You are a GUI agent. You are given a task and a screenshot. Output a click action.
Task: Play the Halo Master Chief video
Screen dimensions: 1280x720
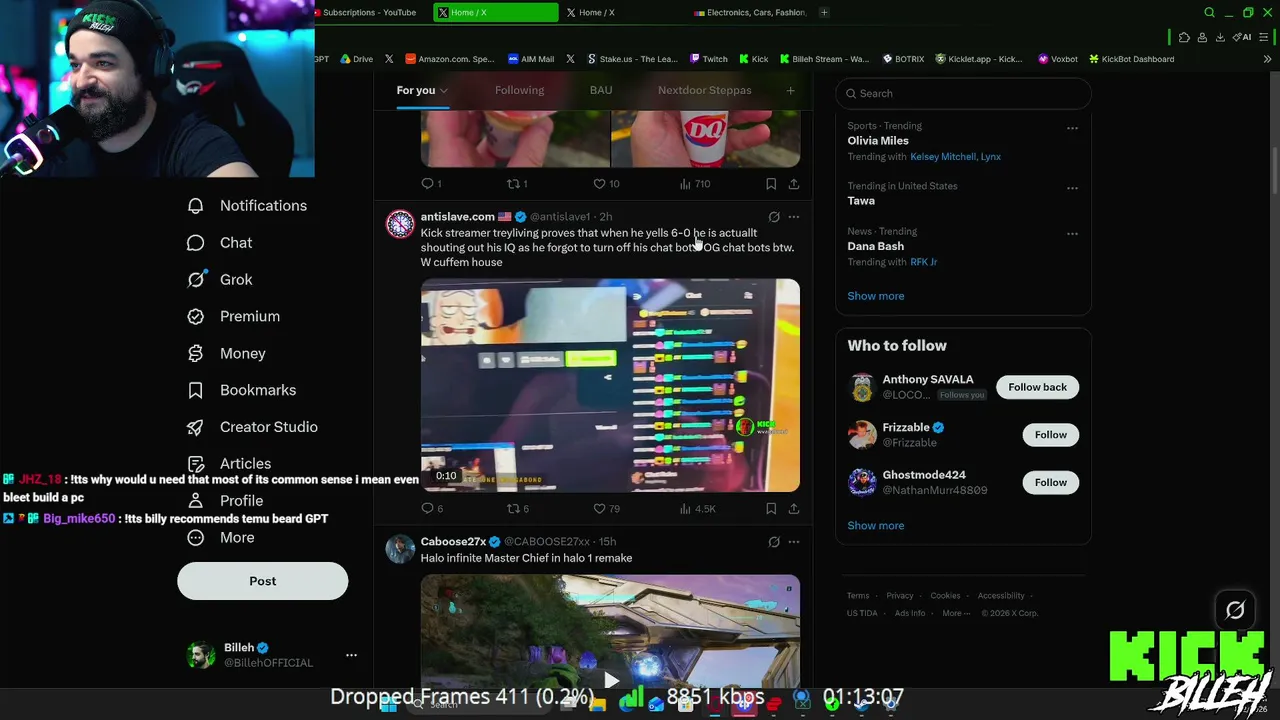611,680
